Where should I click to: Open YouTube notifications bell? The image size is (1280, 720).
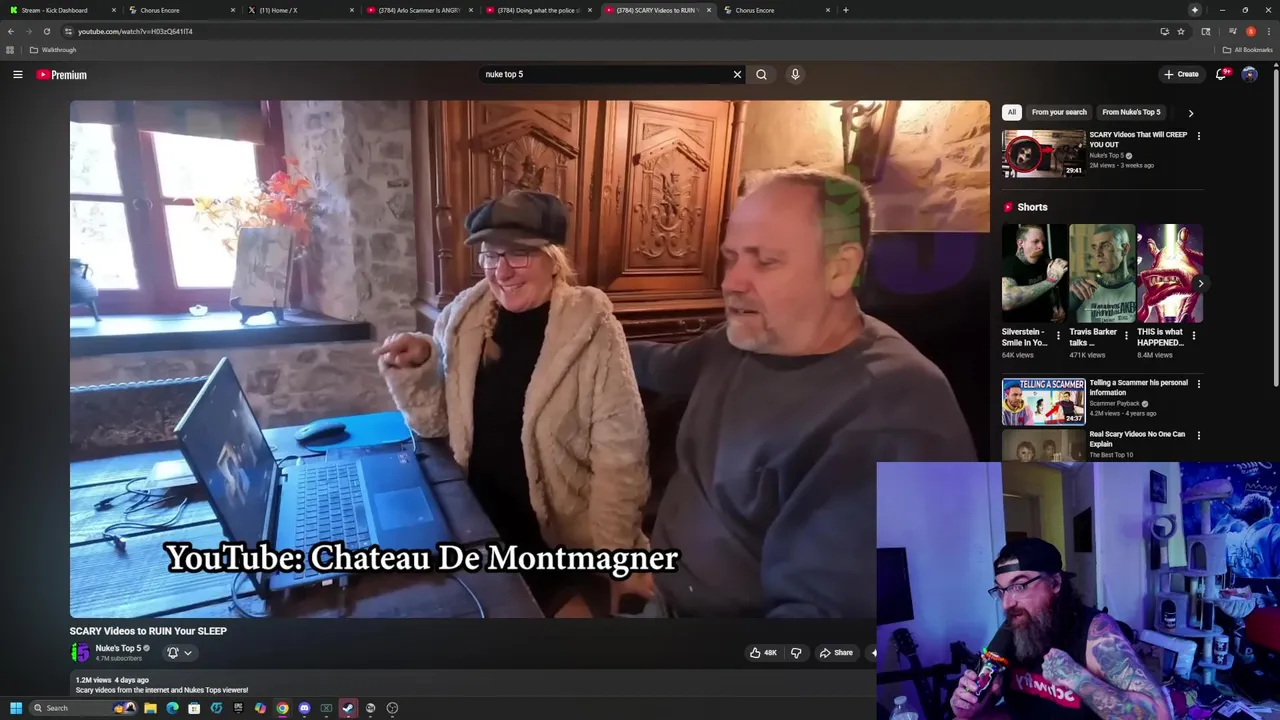pos(1221,74)
